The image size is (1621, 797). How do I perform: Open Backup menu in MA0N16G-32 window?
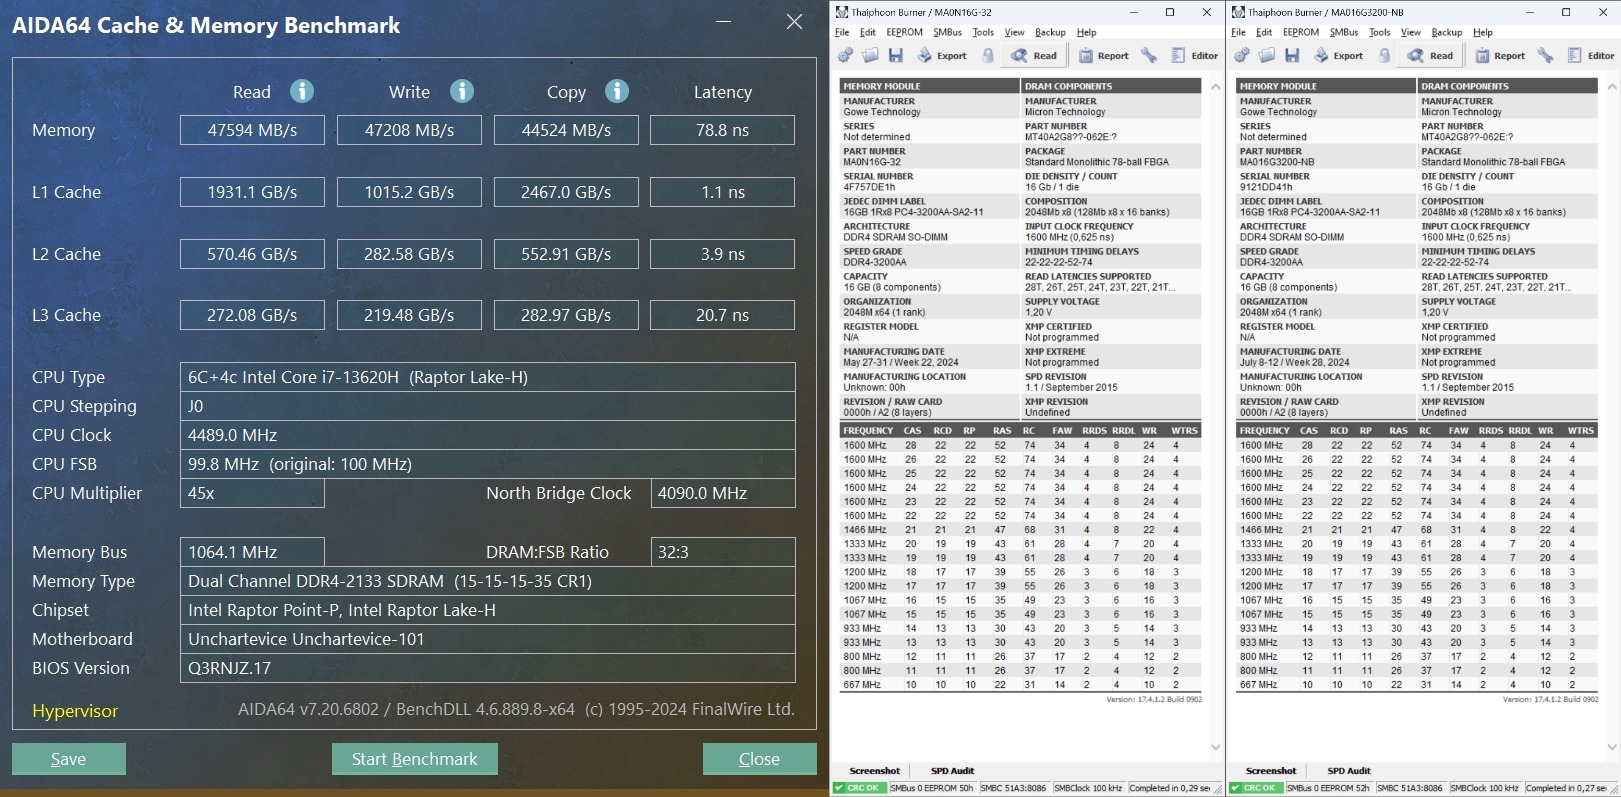point(1050,32)
